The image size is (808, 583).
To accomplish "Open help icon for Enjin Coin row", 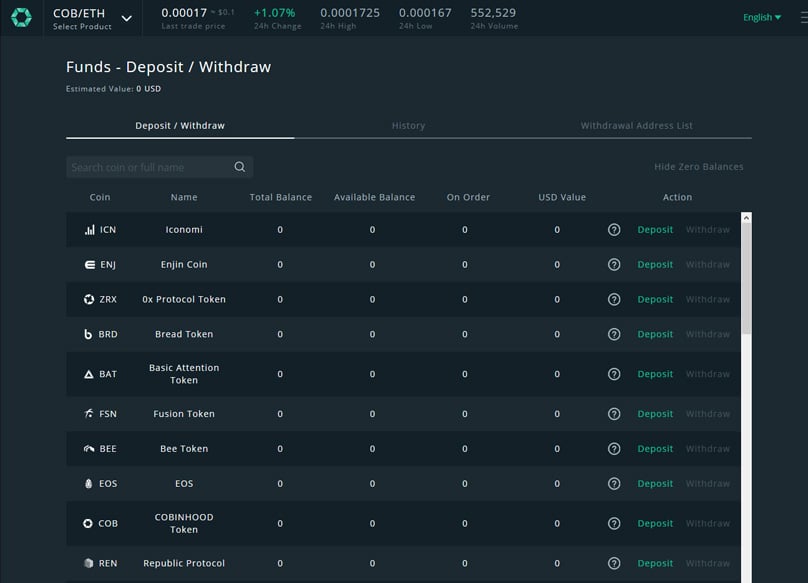I will pos(614,264).
